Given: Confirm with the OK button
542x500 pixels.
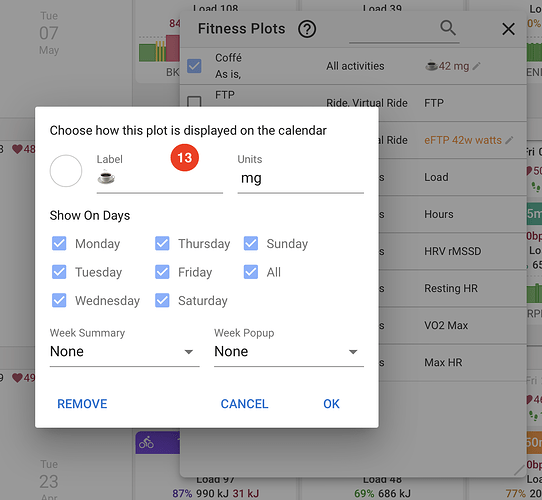Looking at the screenshot, I should [331, 404].
